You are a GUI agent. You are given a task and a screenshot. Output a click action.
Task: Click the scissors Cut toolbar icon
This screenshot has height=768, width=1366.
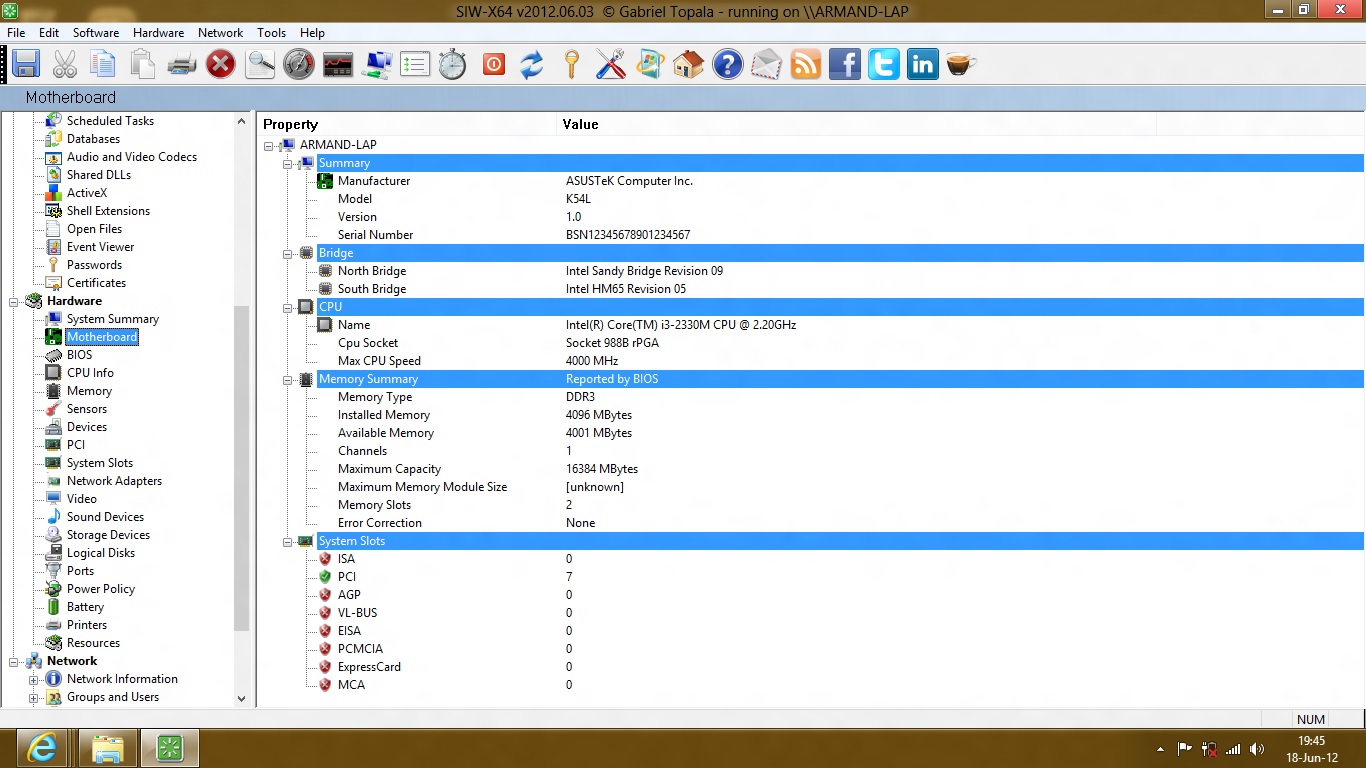tap(65, 65)
